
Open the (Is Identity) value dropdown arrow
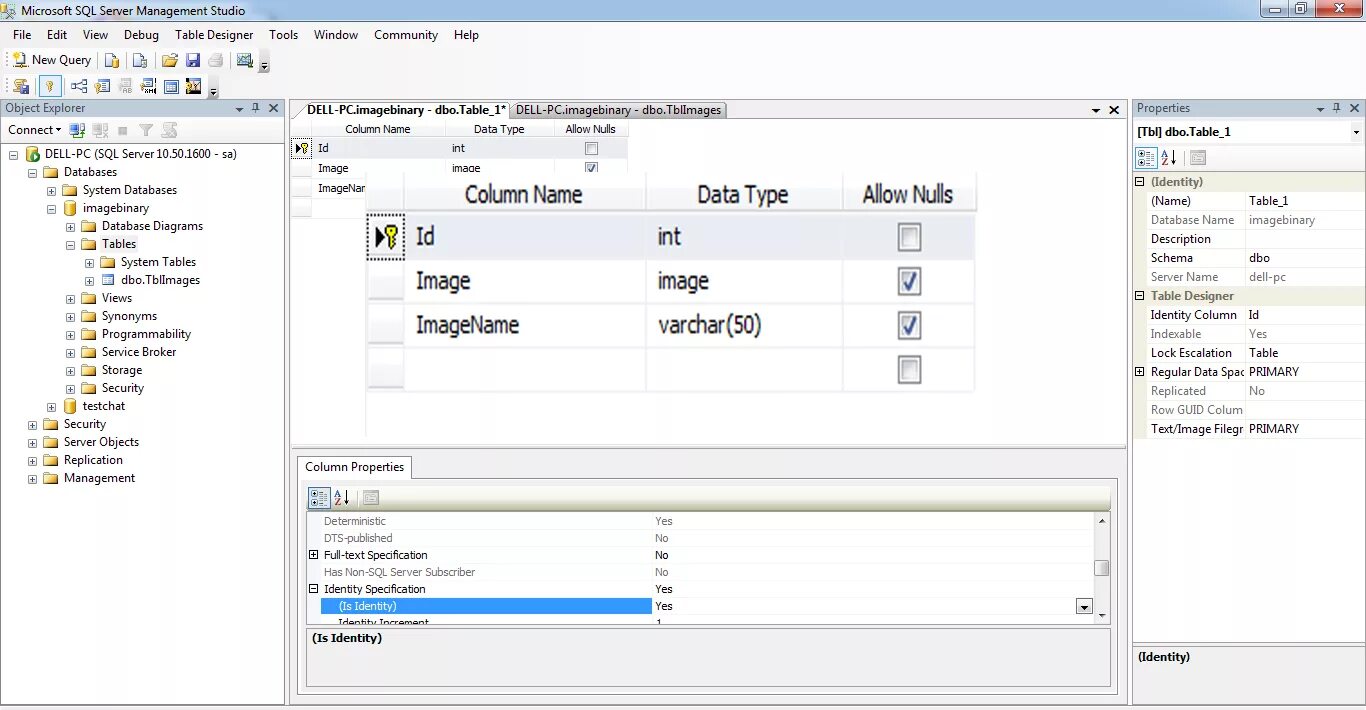[1083, 606]
